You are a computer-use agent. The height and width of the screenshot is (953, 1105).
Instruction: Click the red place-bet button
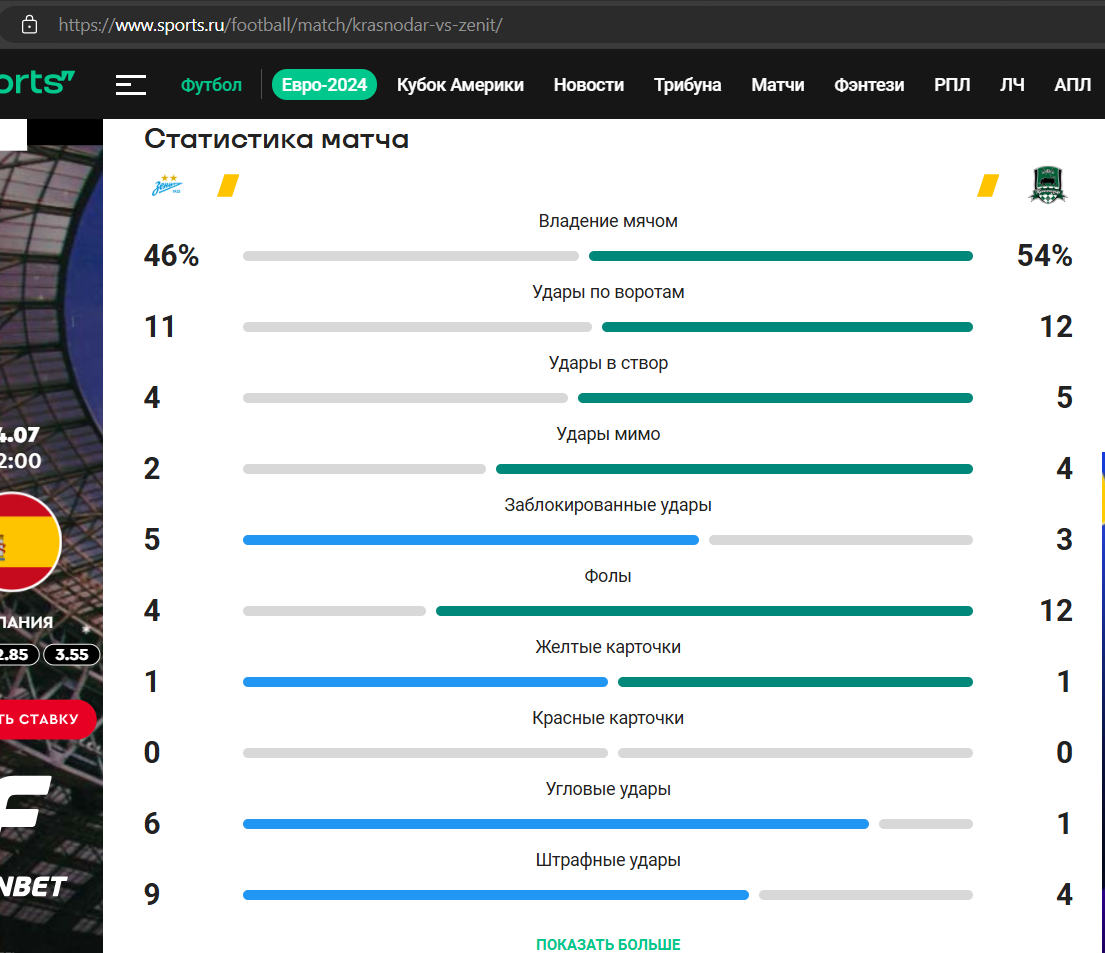tap(45, 719)
